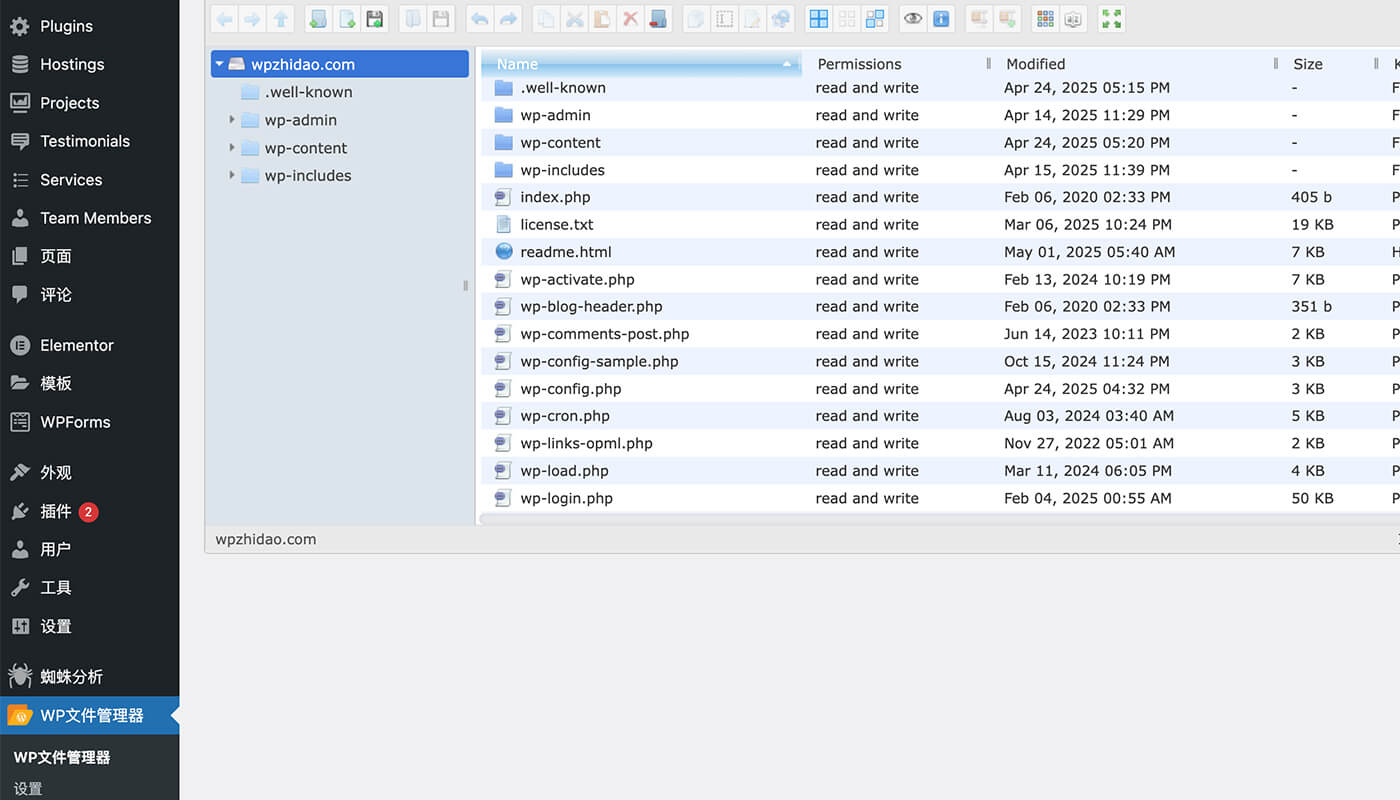The image size is (1400, 800).
Task: Click the Forward navigation arrow in toolbar
Action: (x=253, y=18)
